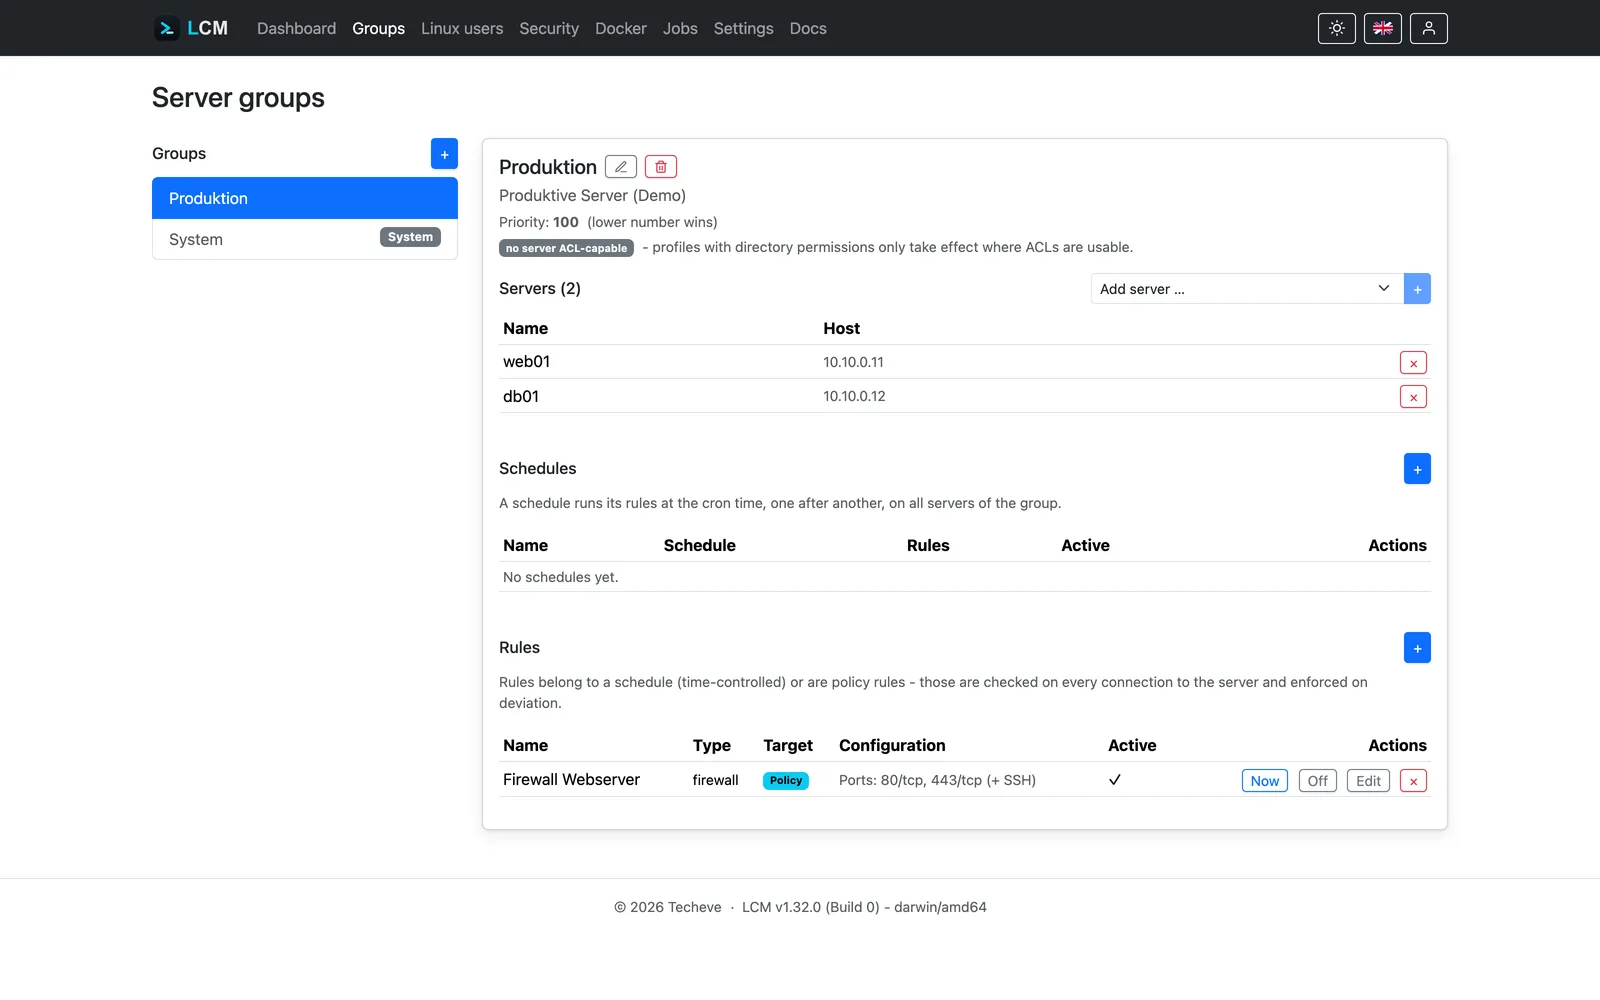1600x1000 pixels.
Task: Open the Groups nav item
Action: [x=378, y=28]
